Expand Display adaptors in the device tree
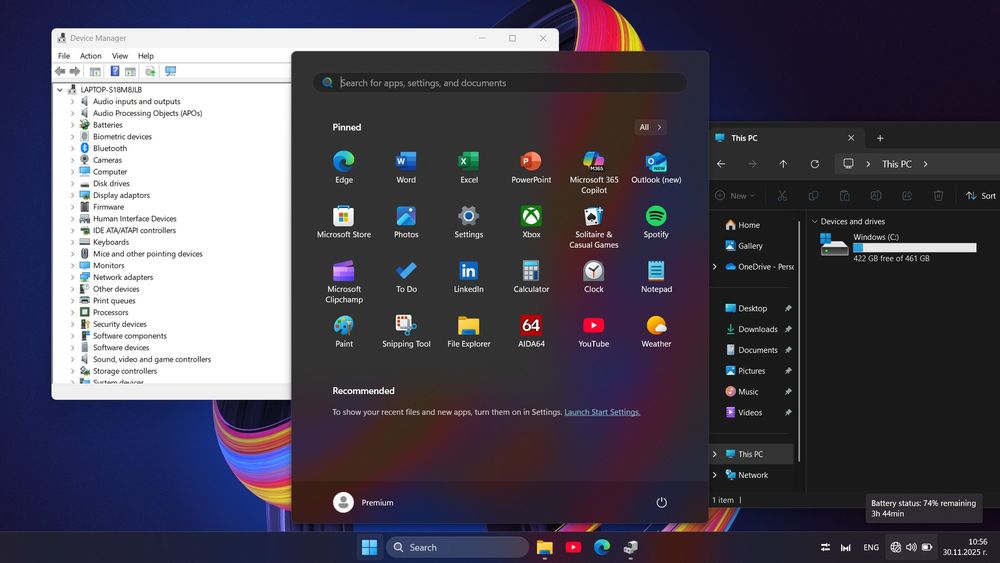The height and width of the screenshot is (563, 1000). pos(72,195)
